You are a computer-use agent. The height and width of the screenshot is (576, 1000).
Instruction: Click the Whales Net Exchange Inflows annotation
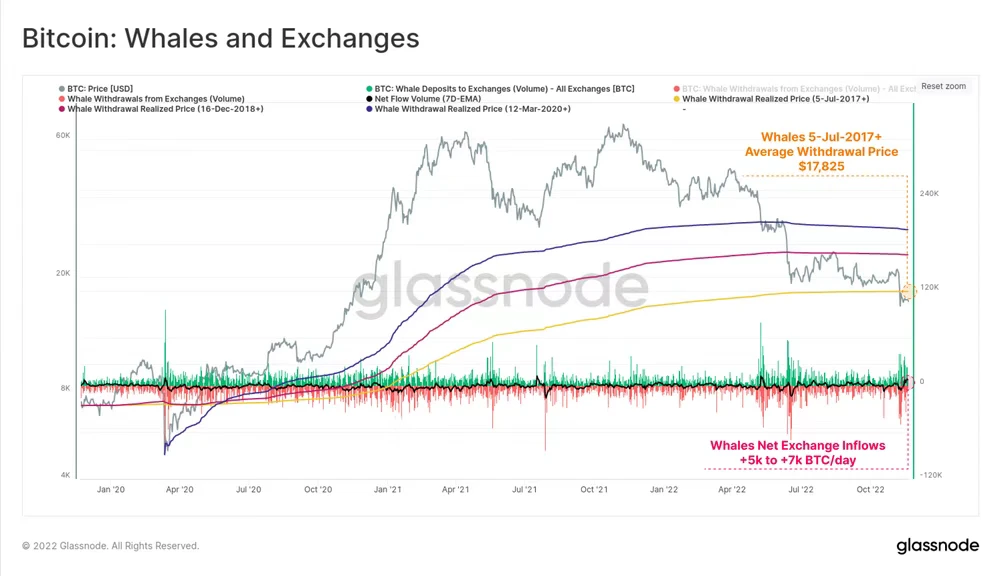point(798,453)
